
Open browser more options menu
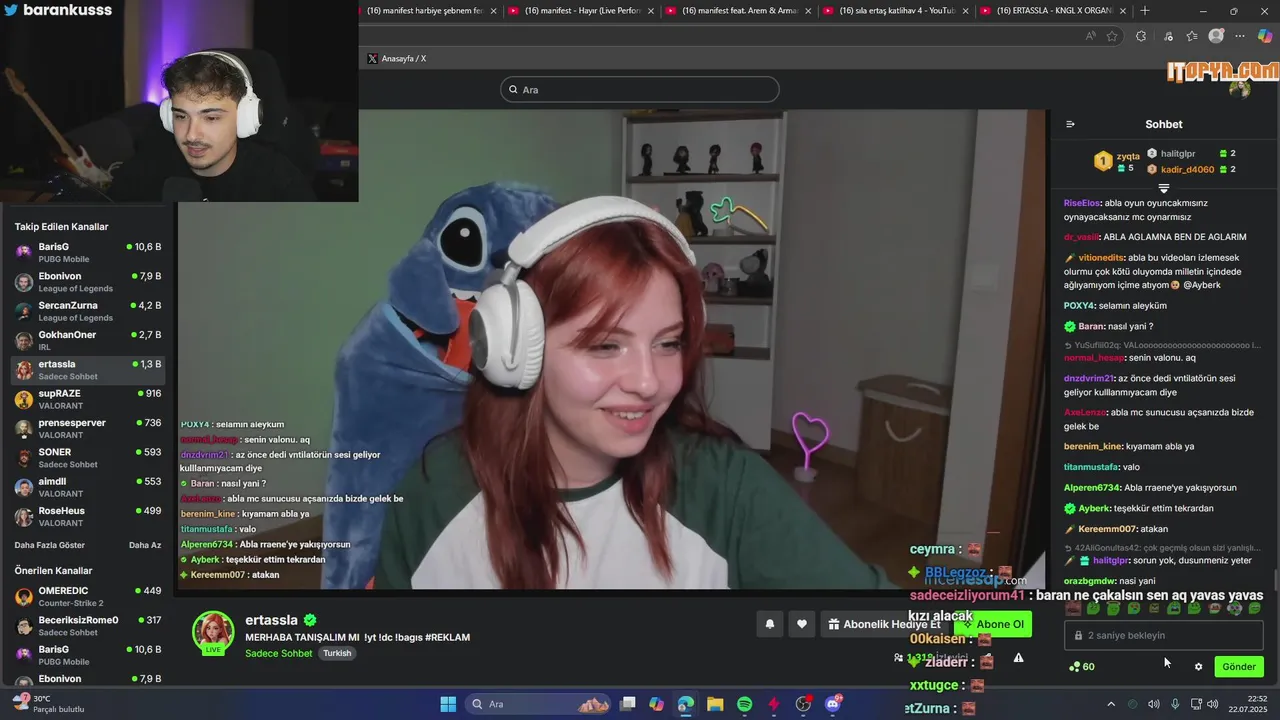point(1241,36)
